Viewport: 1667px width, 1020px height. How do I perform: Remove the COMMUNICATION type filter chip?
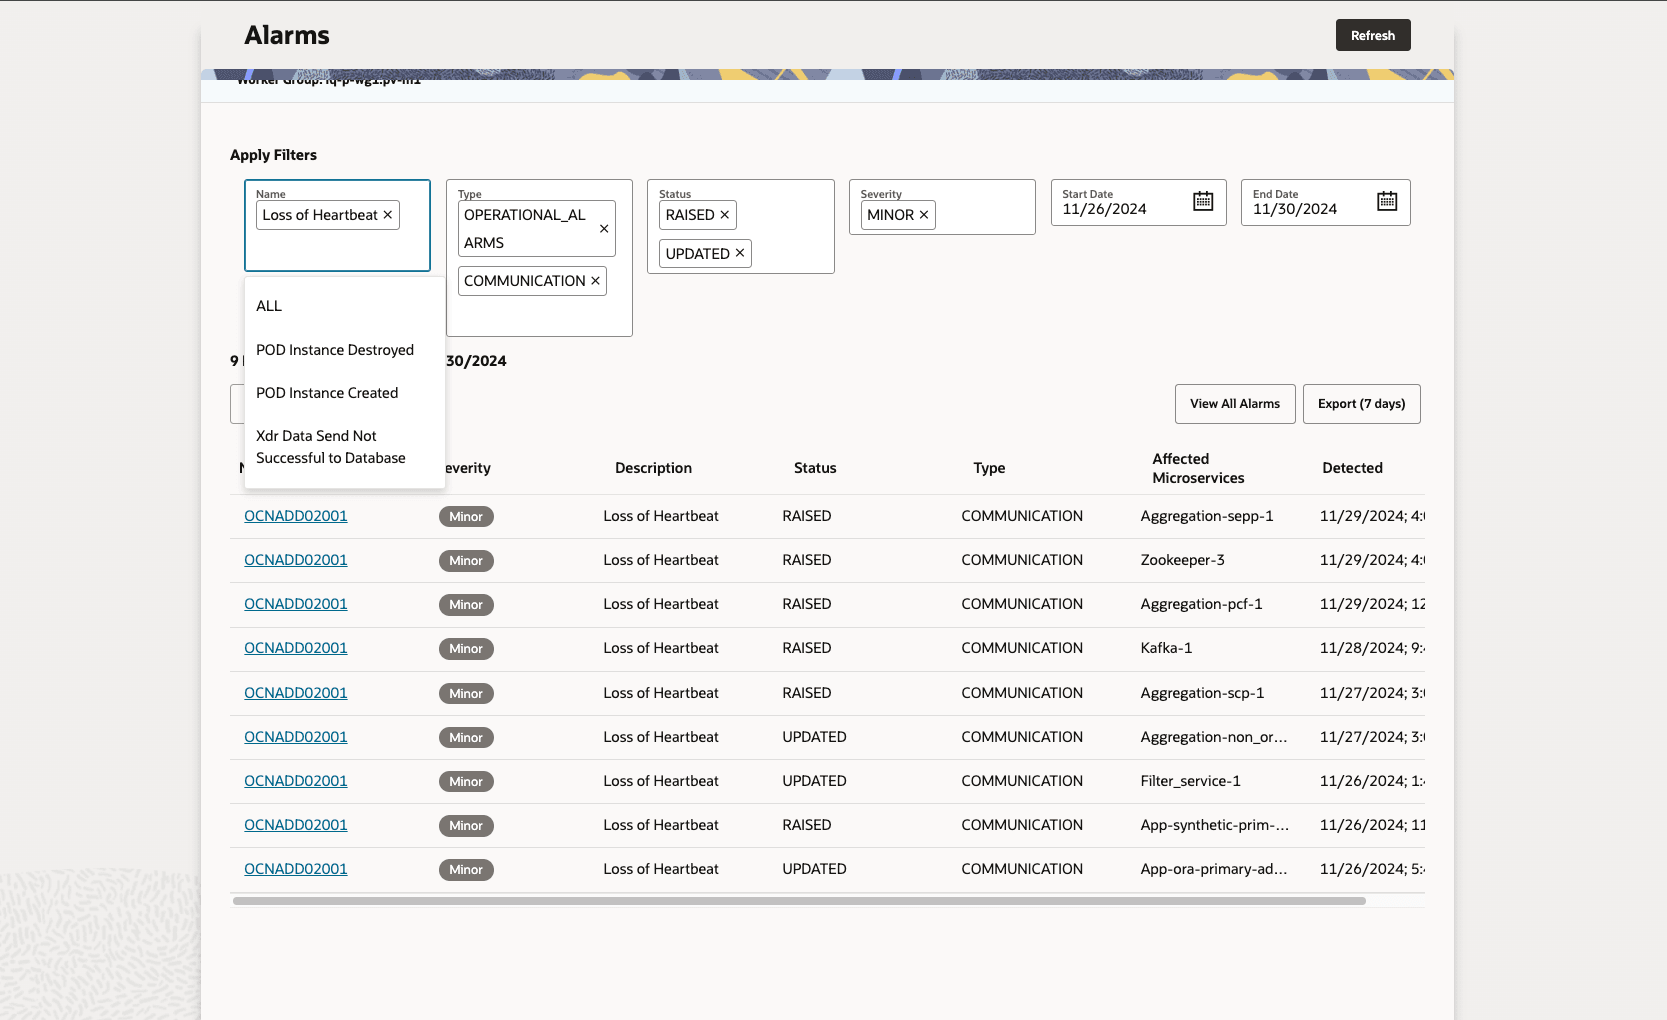(595, 281)
